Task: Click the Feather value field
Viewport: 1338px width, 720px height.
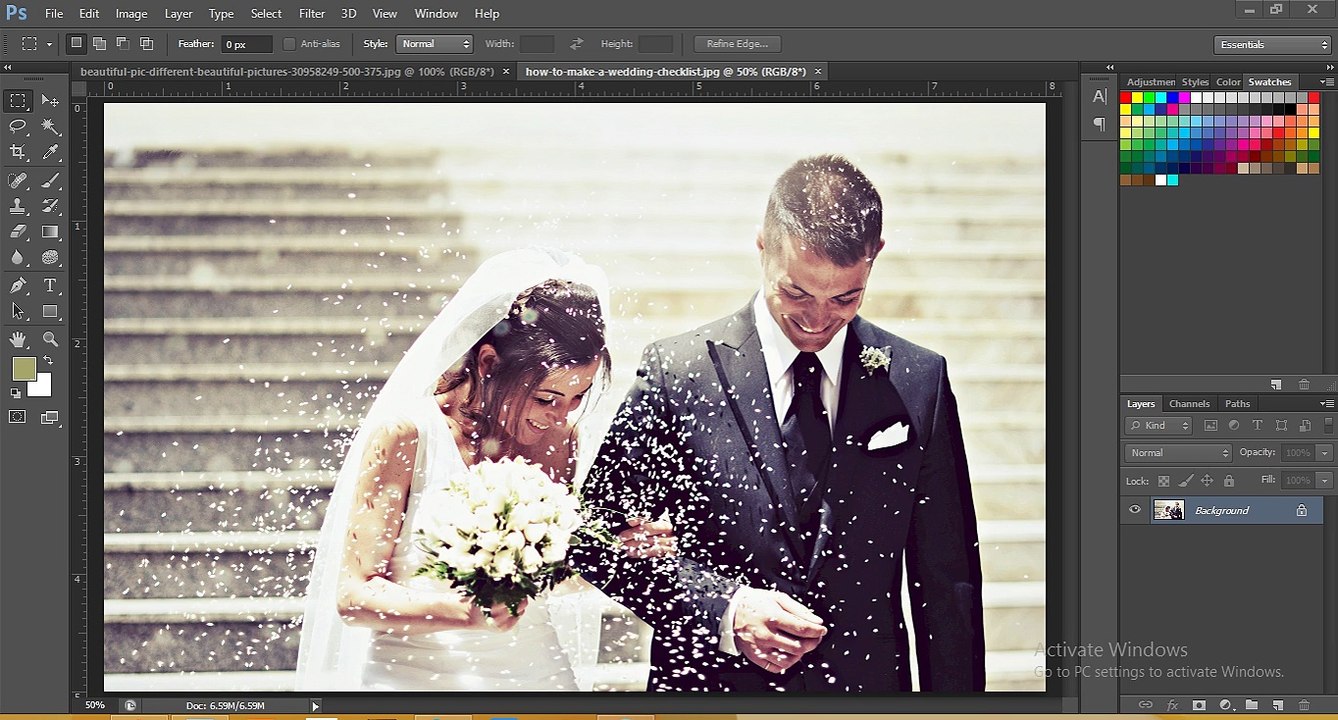Action: pyautogui.click(x=247, y=44)
